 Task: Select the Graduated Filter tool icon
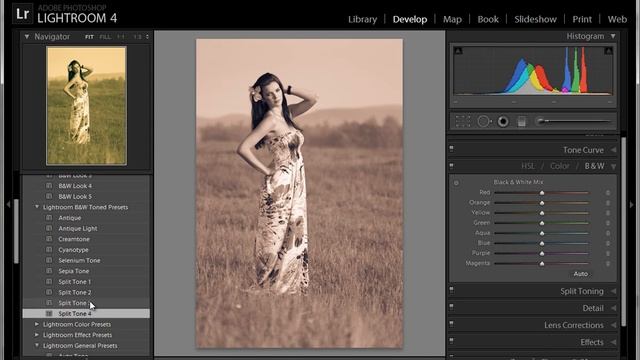point(522,121)
